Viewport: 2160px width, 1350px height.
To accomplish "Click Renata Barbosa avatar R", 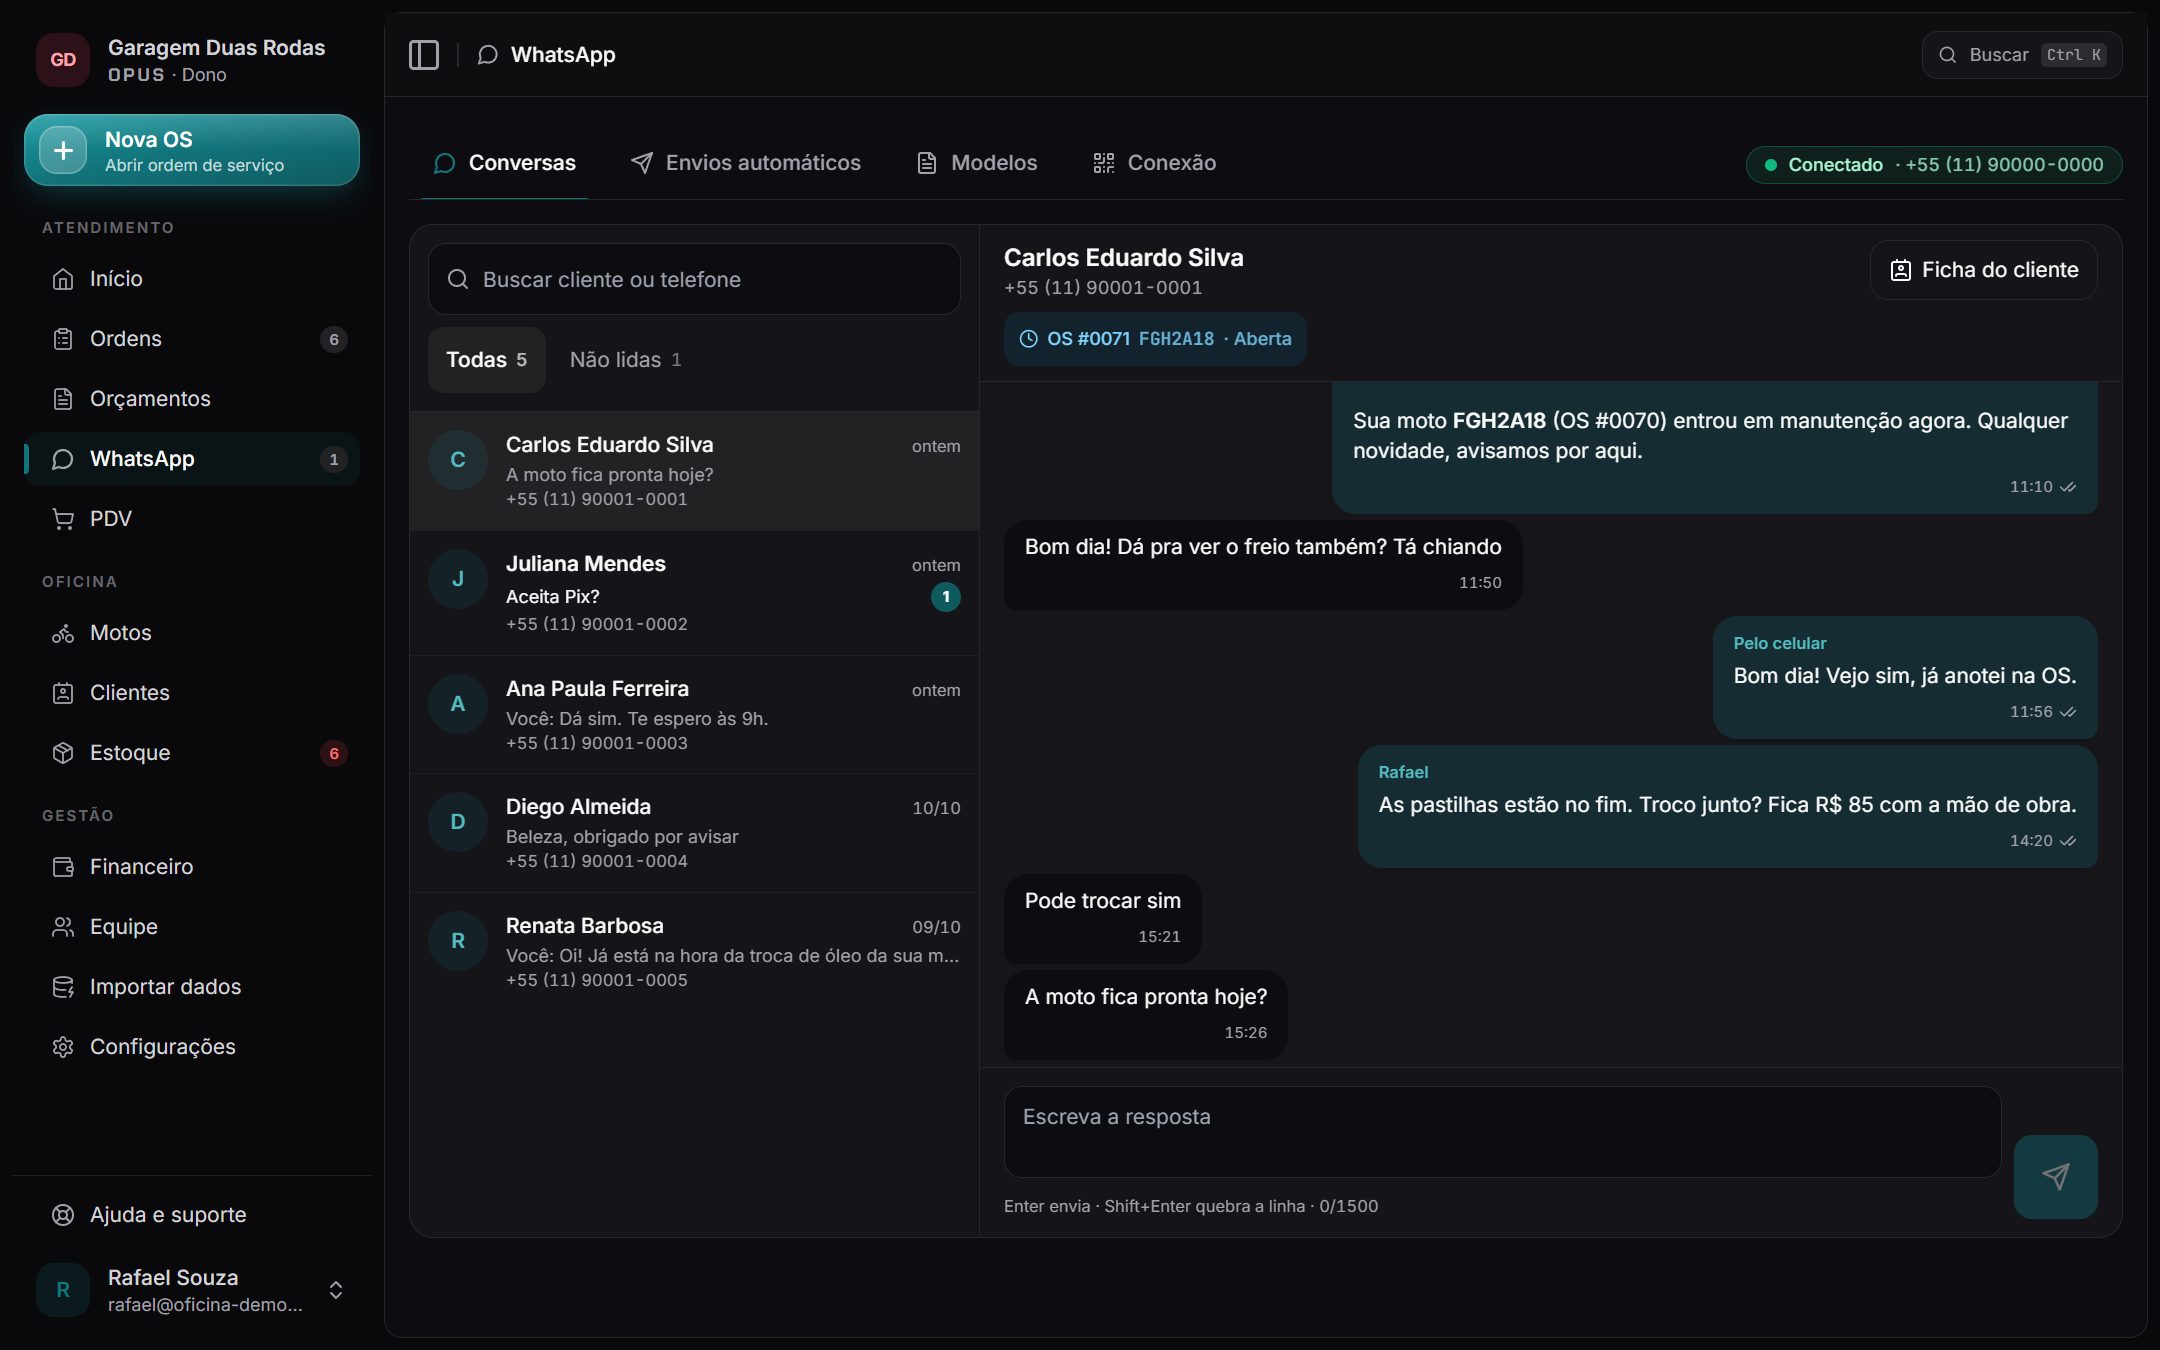I will (458, 941).
